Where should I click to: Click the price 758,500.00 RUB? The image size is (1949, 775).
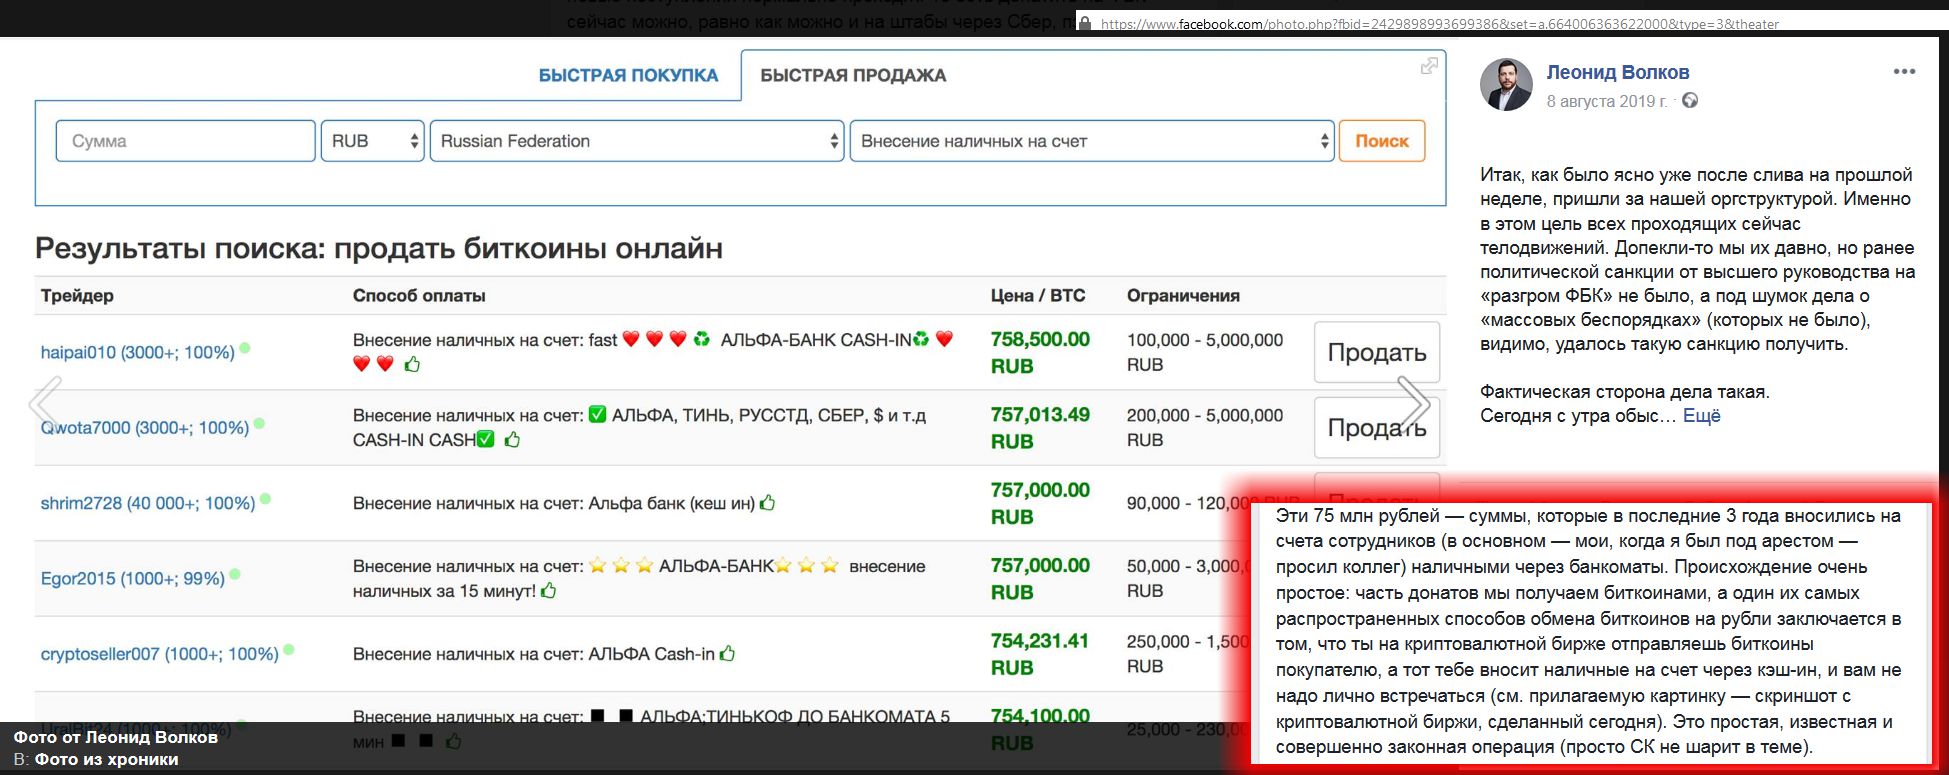[x=1040, y=353]
